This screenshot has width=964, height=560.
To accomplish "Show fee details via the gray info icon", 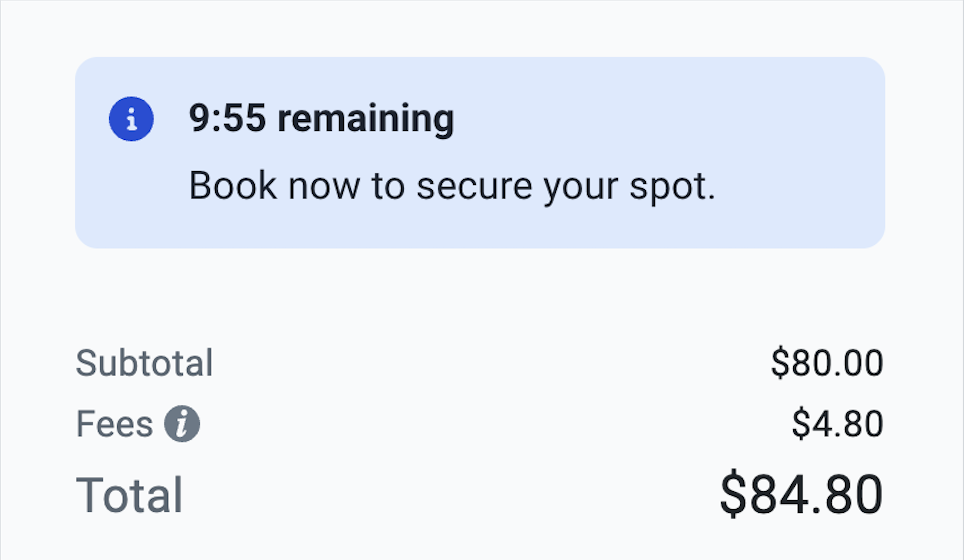I will 182,425.
